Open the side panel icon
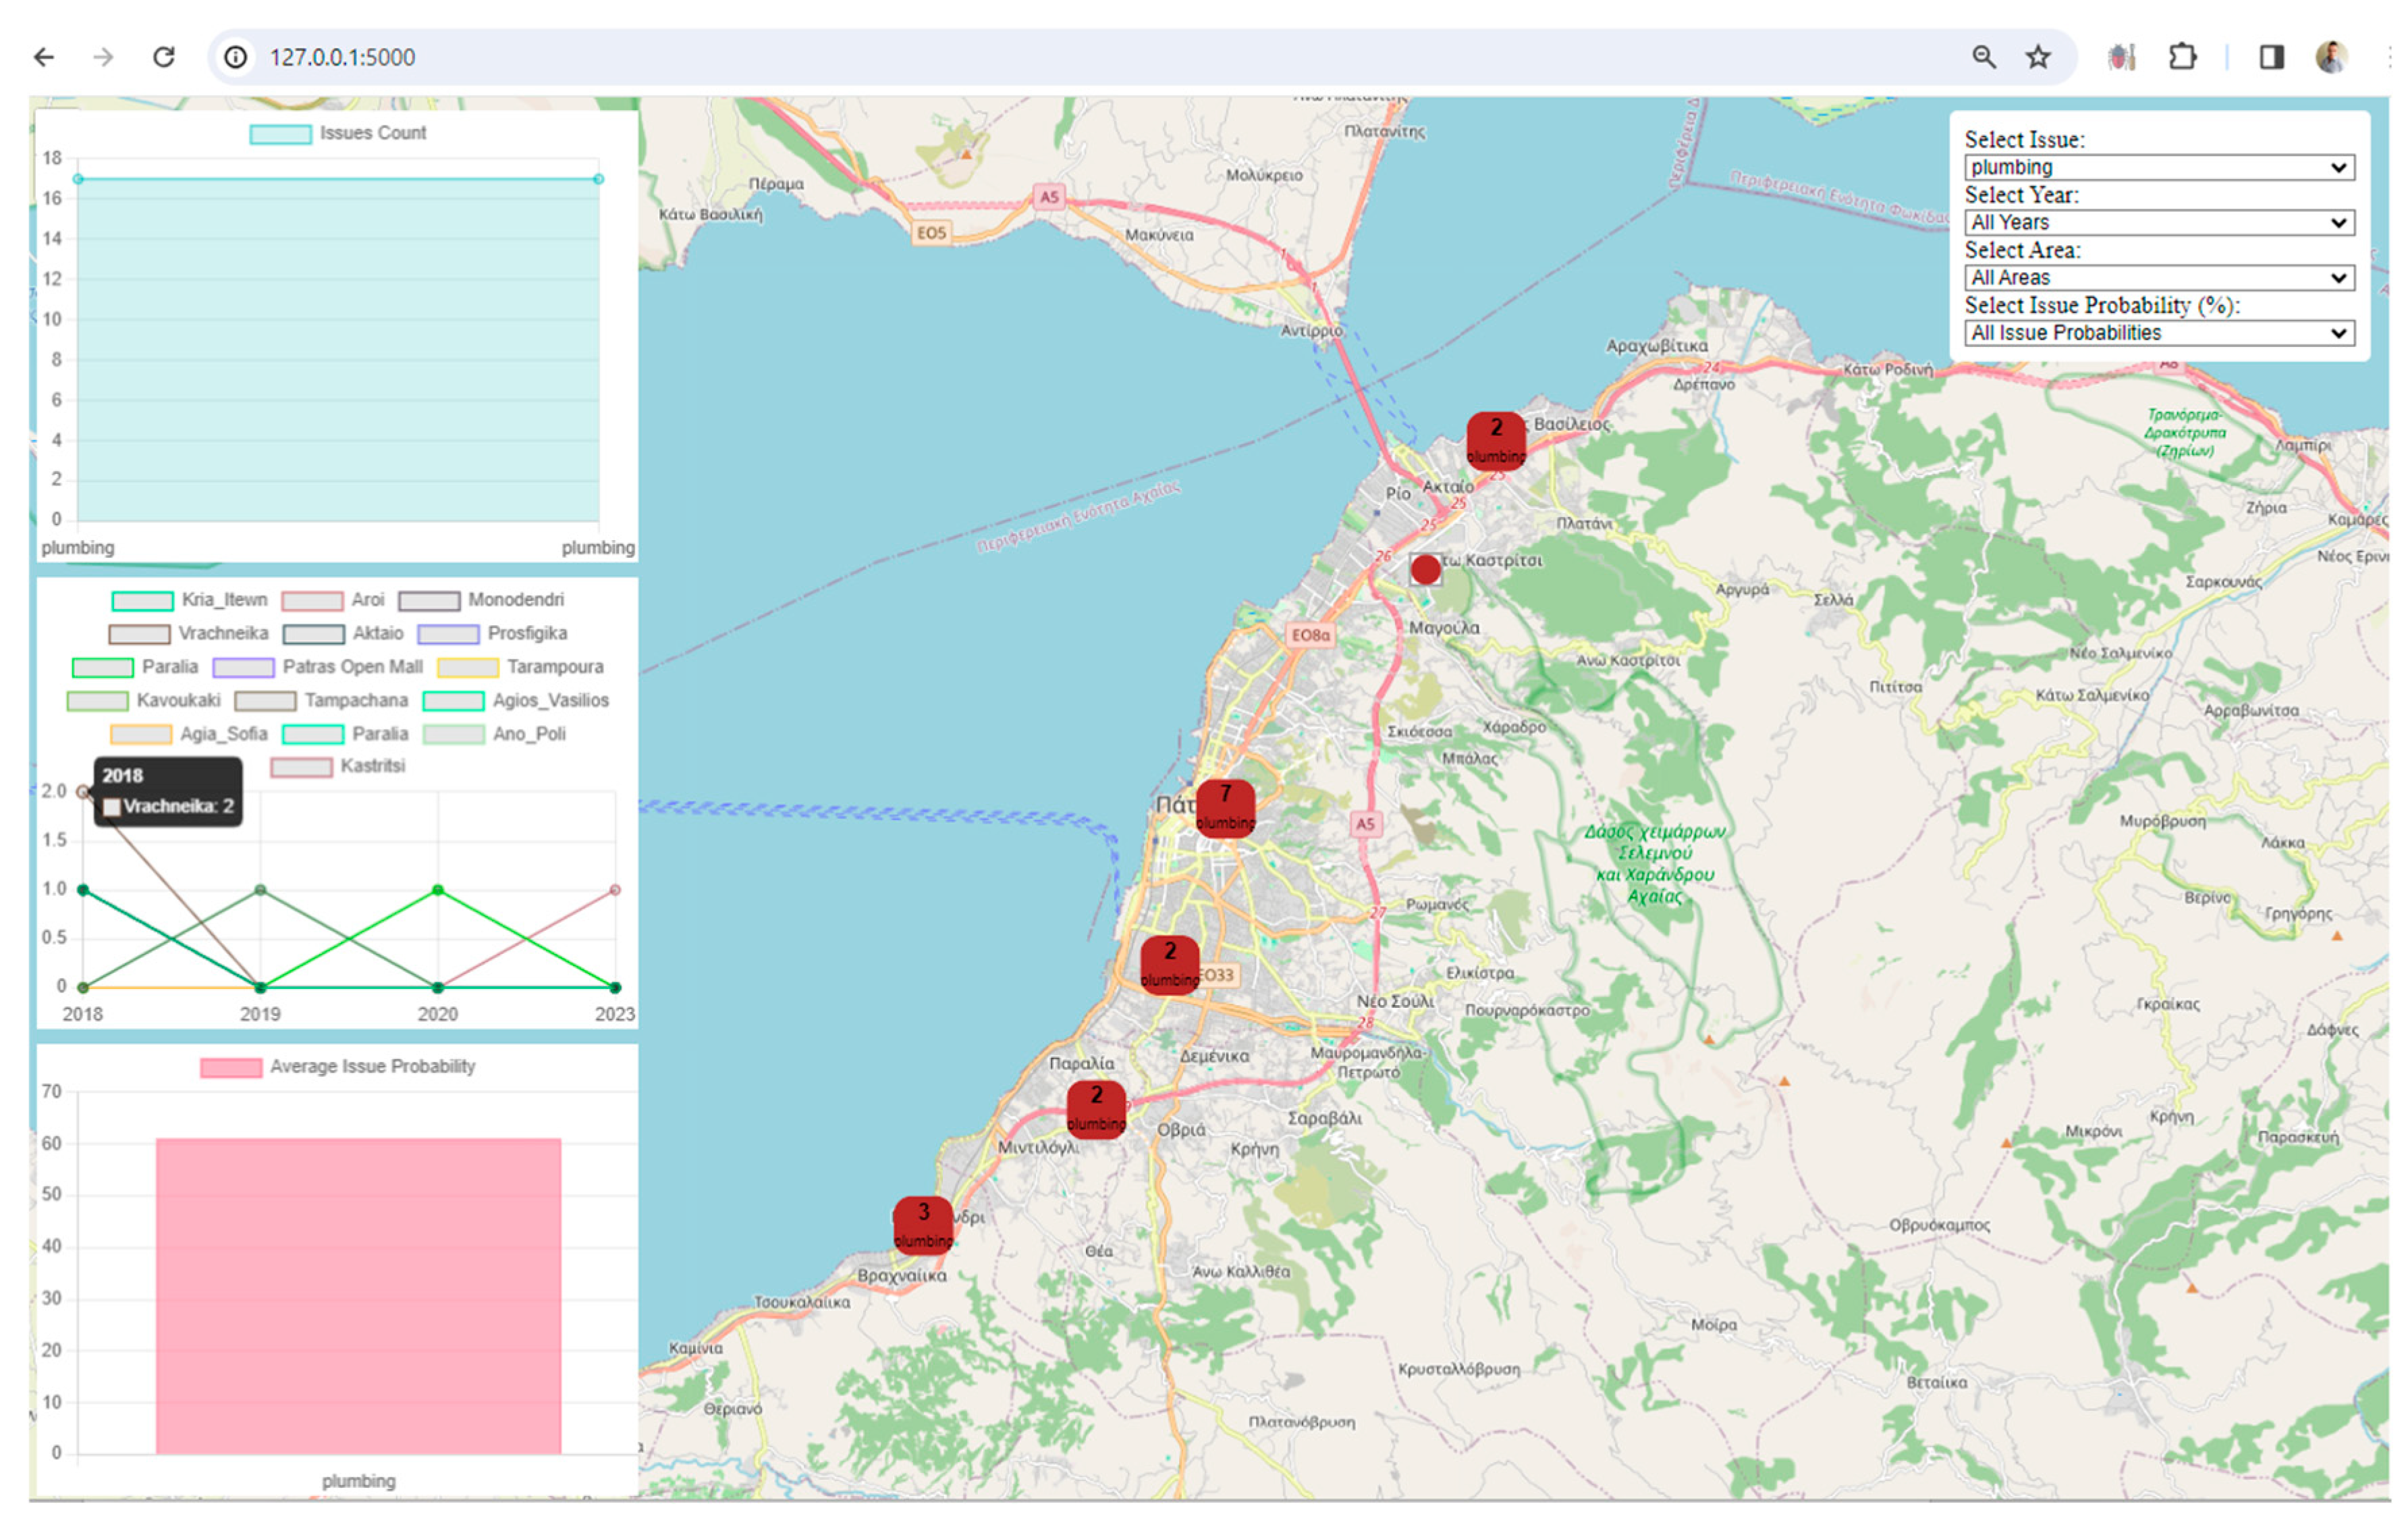Image resolution: width=2408 pixels, height=1525 pixels. coord(2271,57)
